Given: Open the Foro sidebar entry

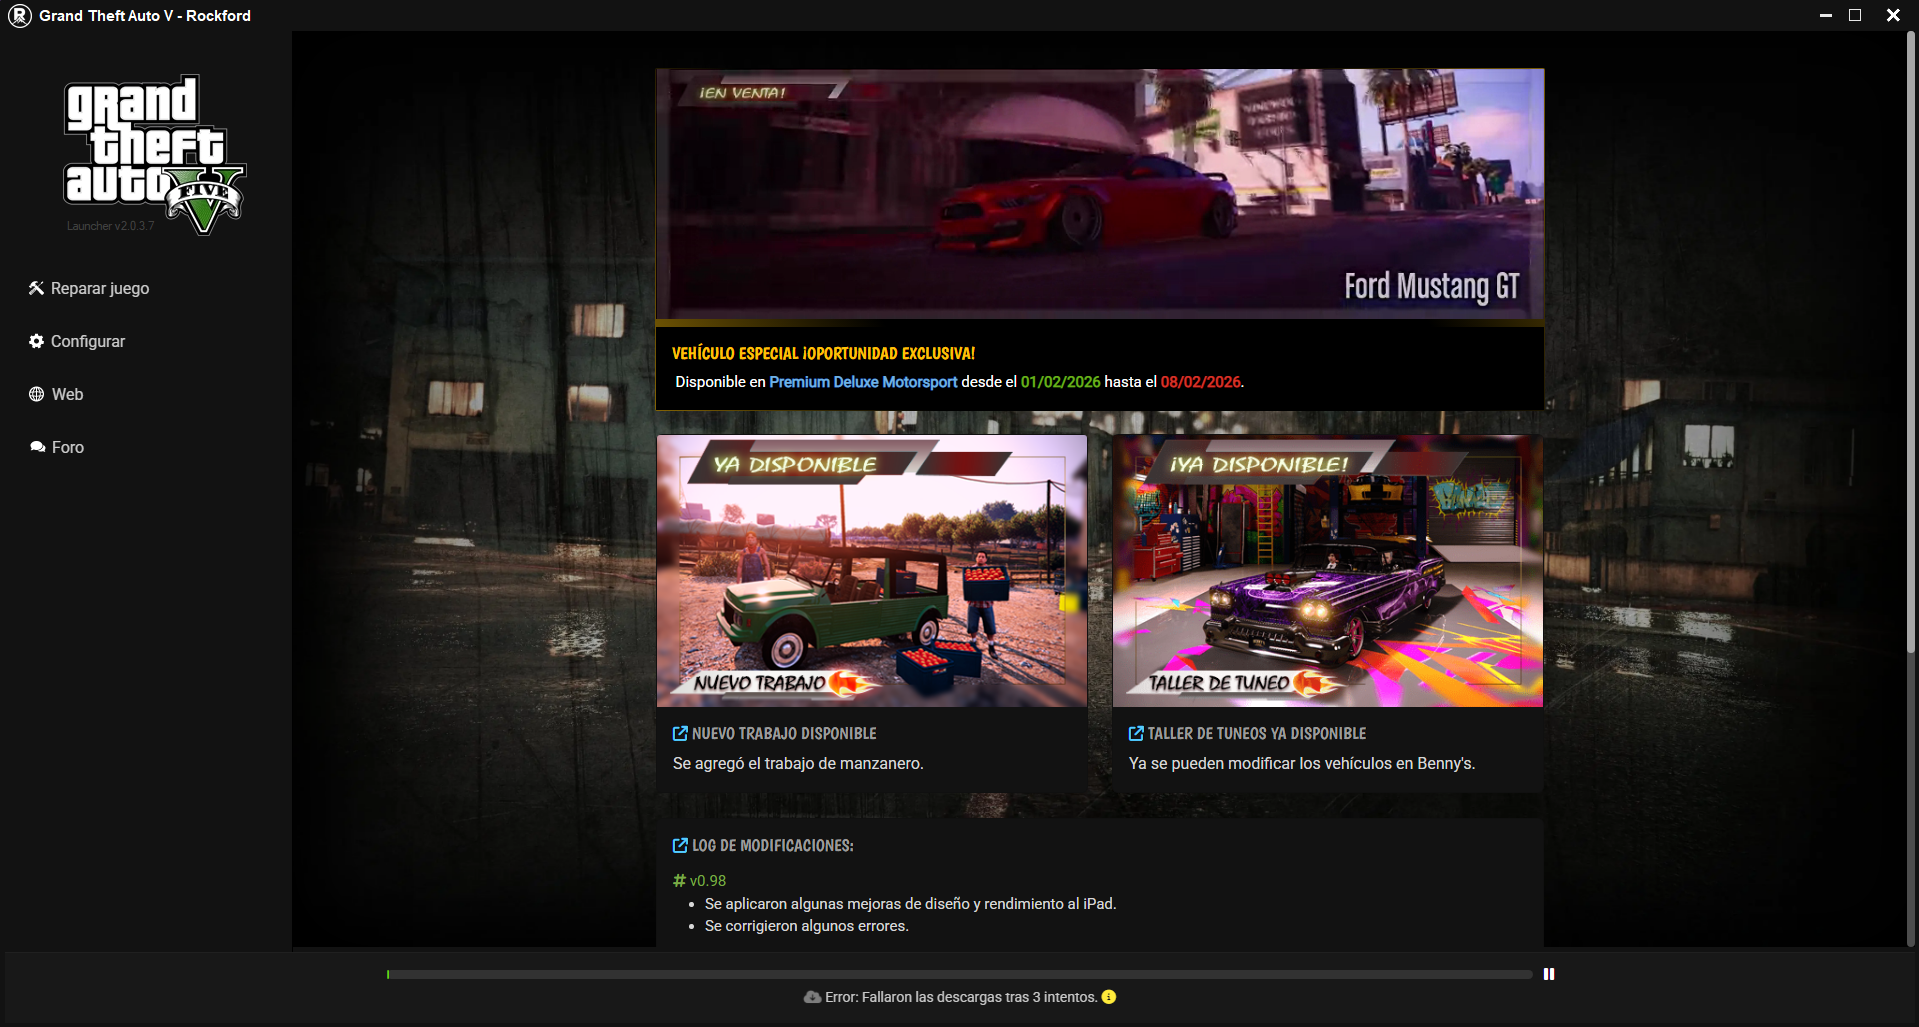Looking at the screenshot, I should point(67,447).
